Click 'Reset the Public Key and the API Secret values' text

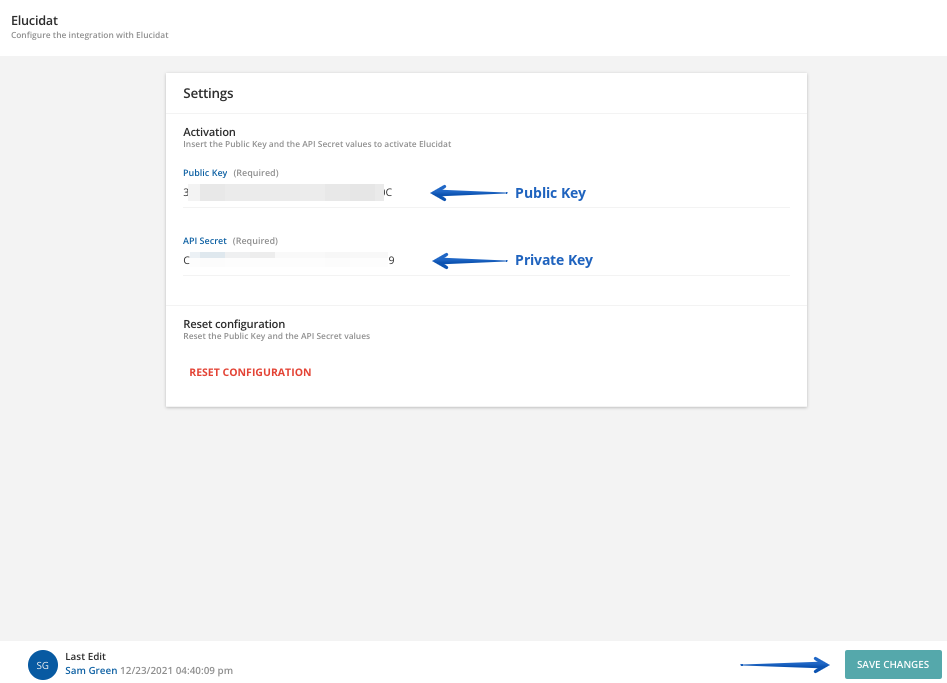[x=277, y=336]
